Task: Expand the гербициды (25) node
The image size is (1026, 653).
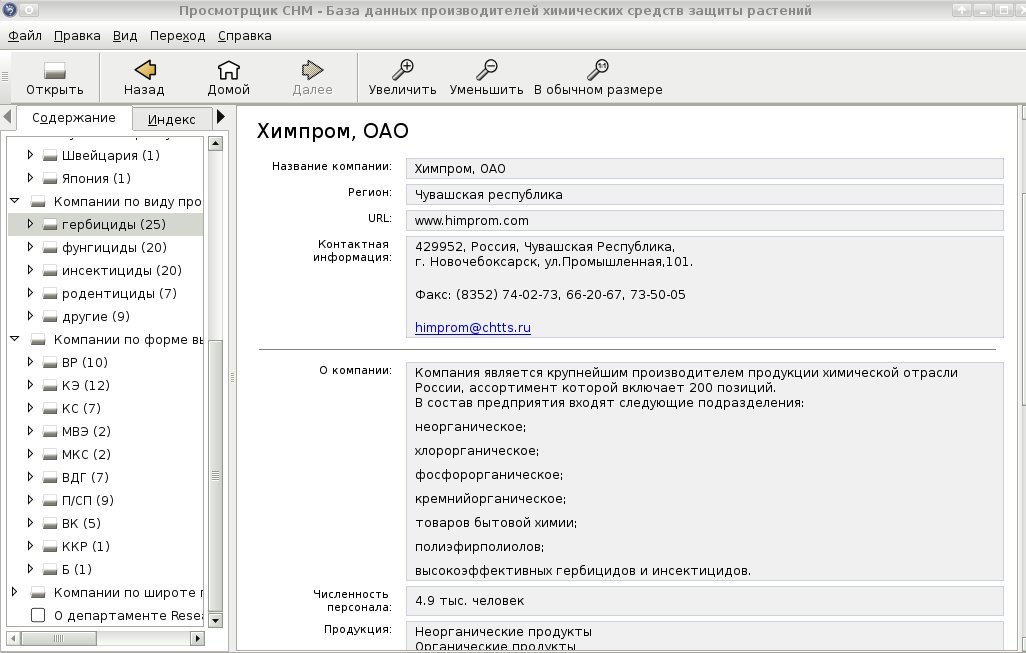Action: pos(30,224)
